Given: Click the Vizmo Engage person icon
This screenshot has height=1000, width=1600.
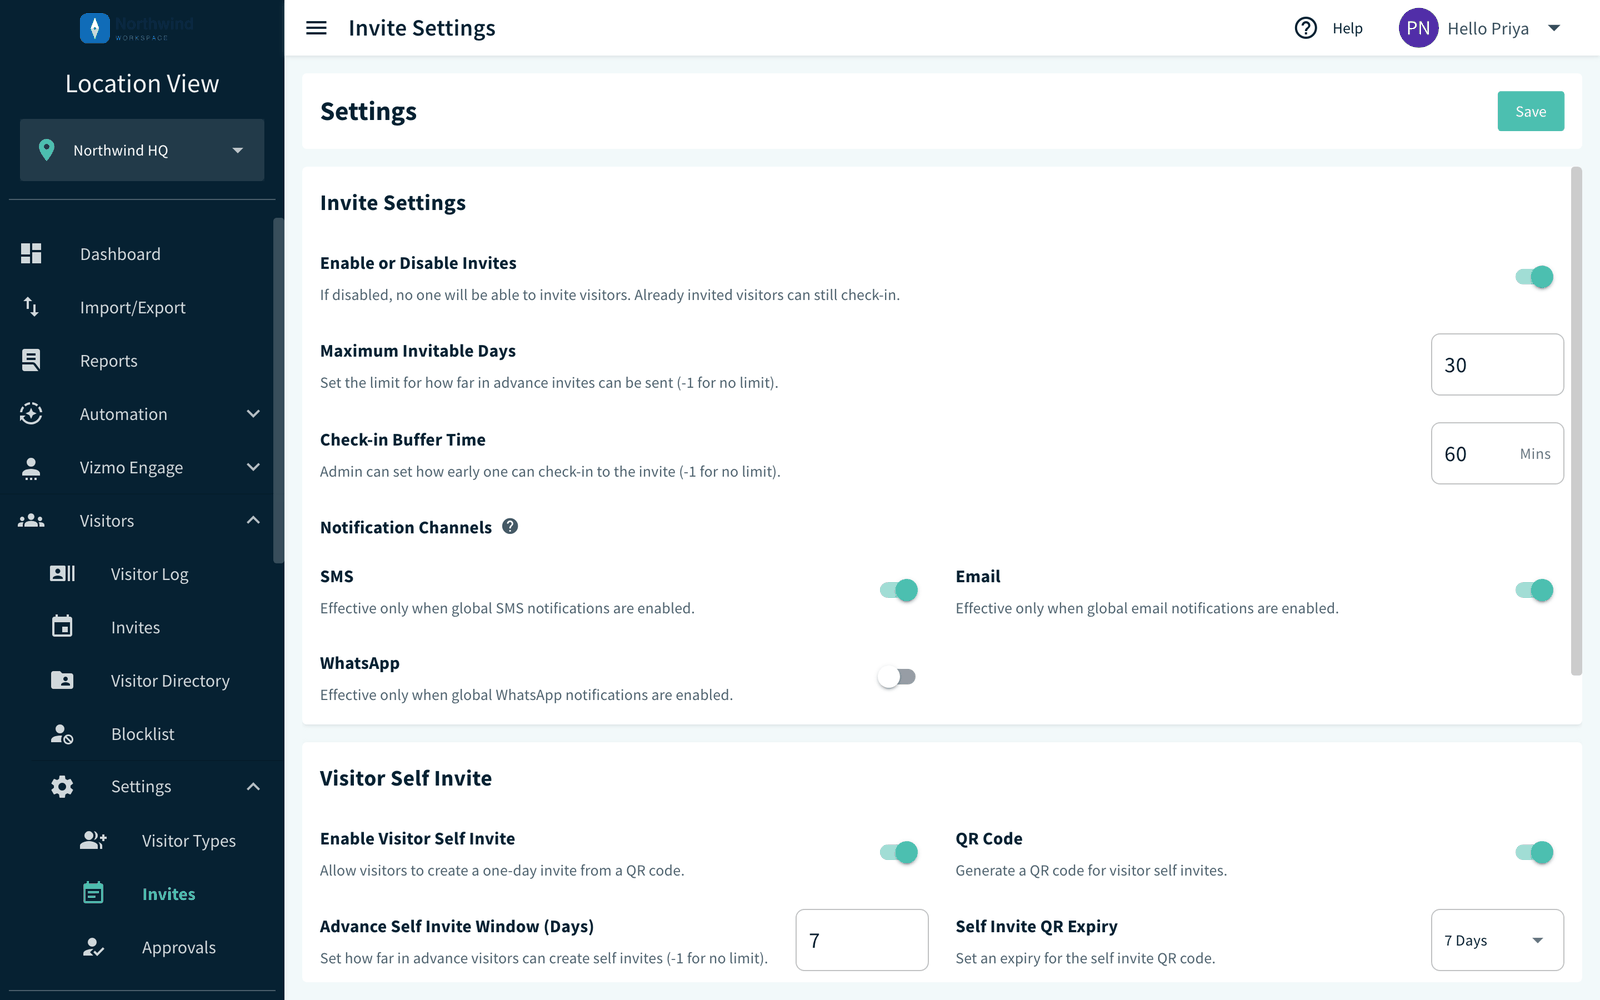Looking at the screenshot, I should [x=31, y=468].
